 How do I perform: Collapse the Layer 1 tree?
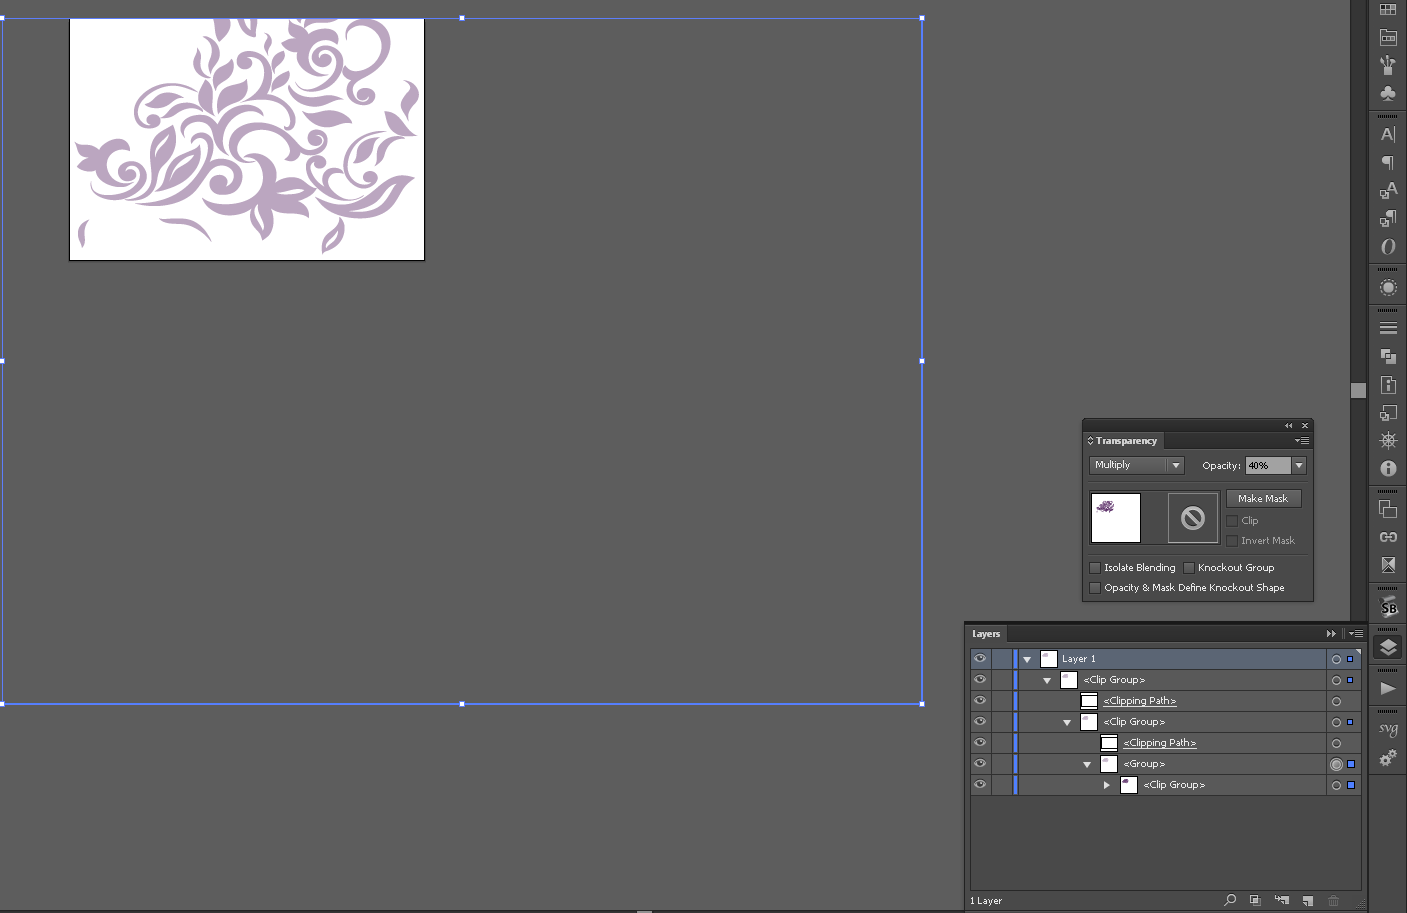(x=1027, y=660)
